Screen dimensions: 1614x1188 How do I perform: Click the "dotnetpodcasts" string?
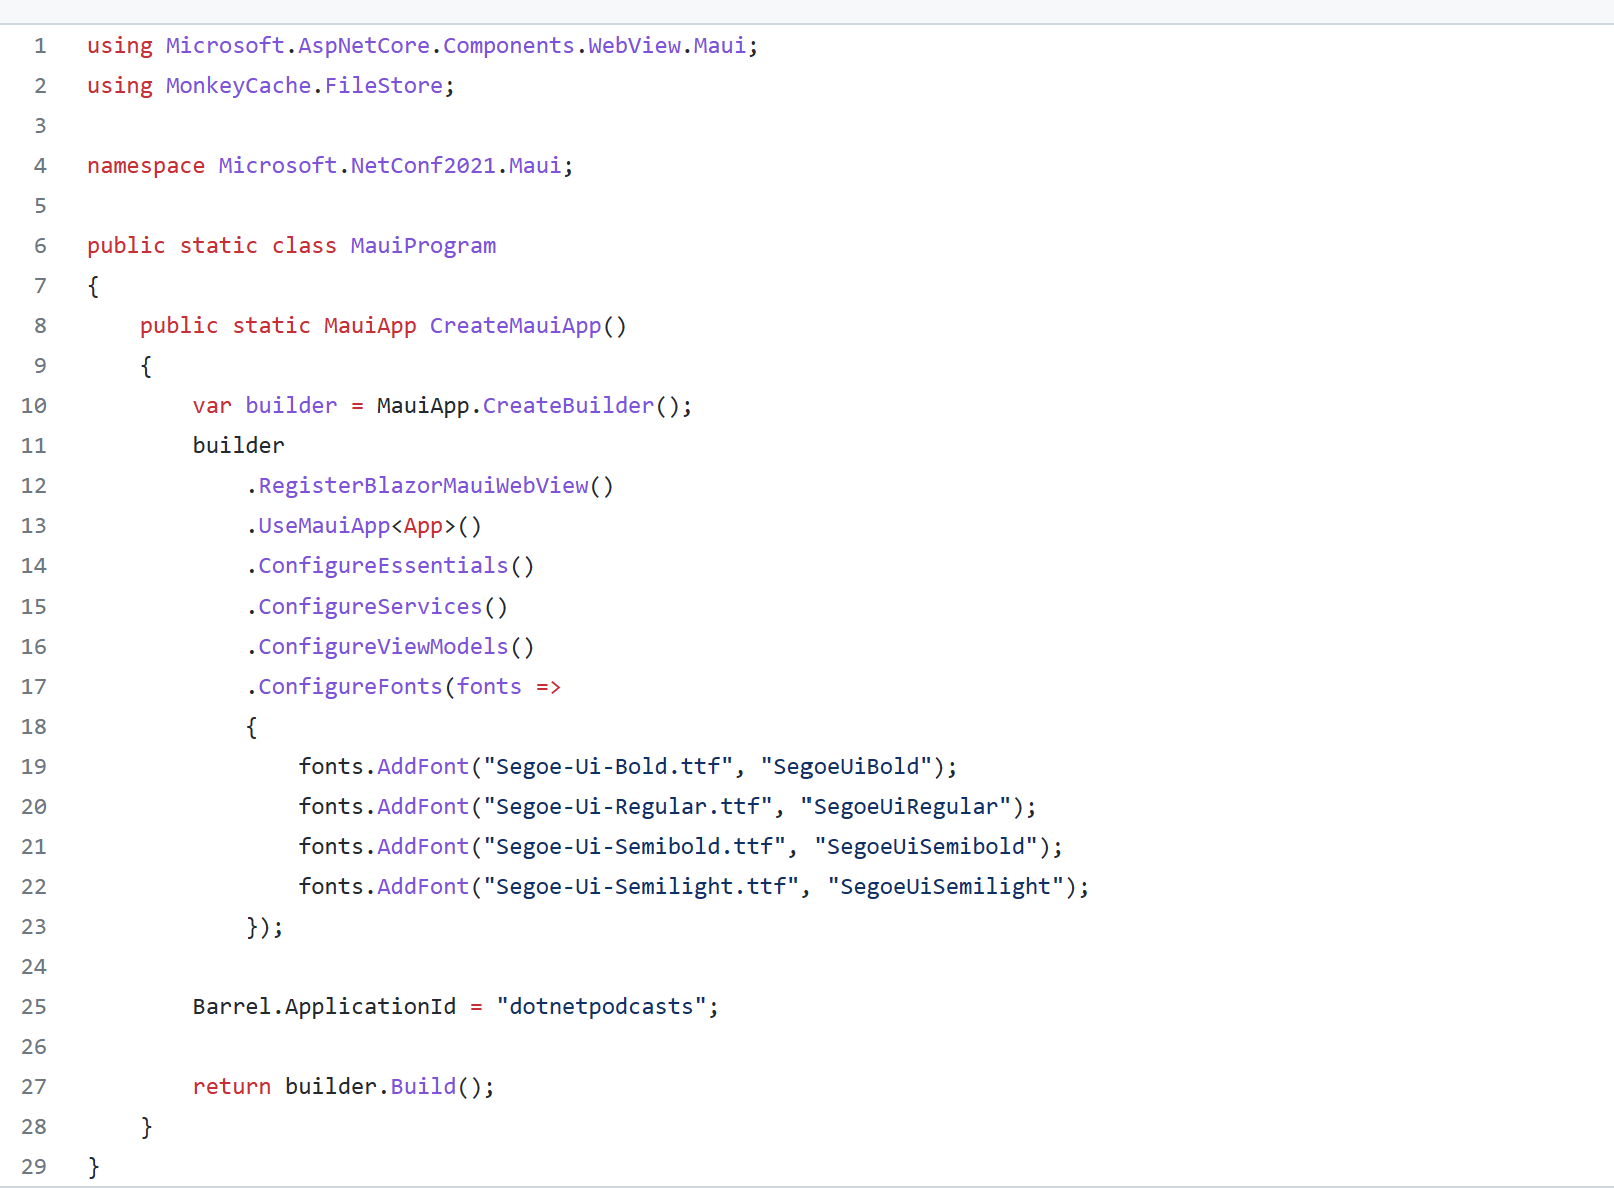point(601,1007)
